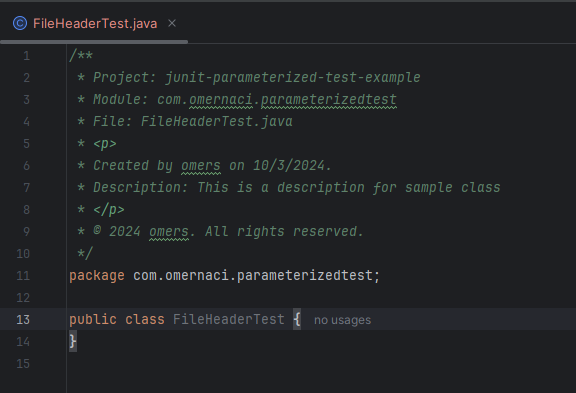Click line number 10 in the gutter
Viewport: 576px width, 393px height.
(x=23, y=253)
